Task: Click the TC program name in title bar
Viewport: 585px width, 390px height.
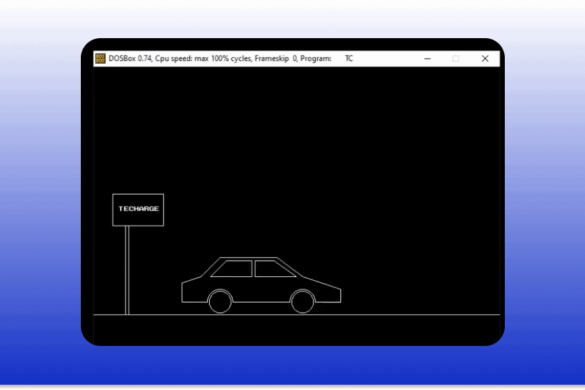Action: (x=348, y=59)
